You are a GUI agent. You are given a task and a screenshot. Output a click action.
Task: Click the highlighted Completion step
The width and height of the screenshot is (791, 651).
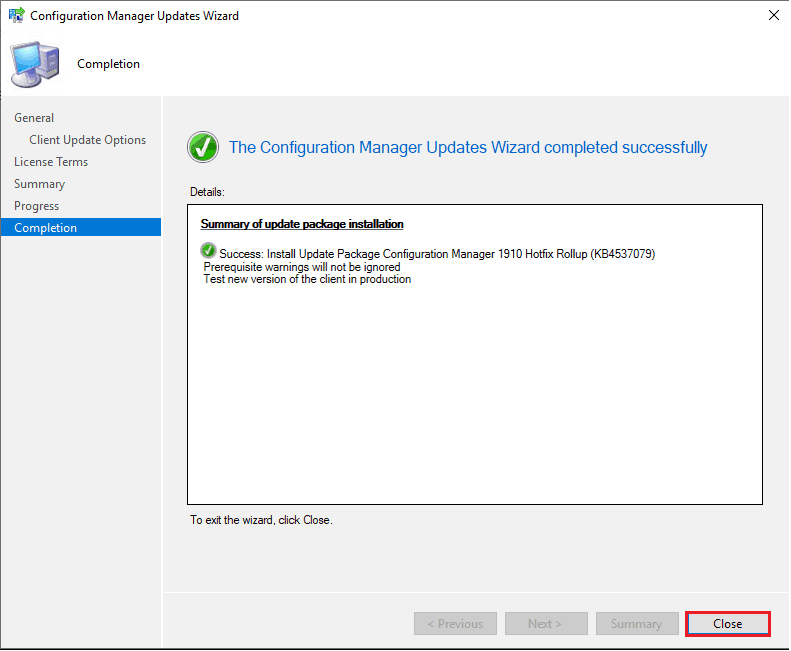pyautogui.click(x=46, y=228)
